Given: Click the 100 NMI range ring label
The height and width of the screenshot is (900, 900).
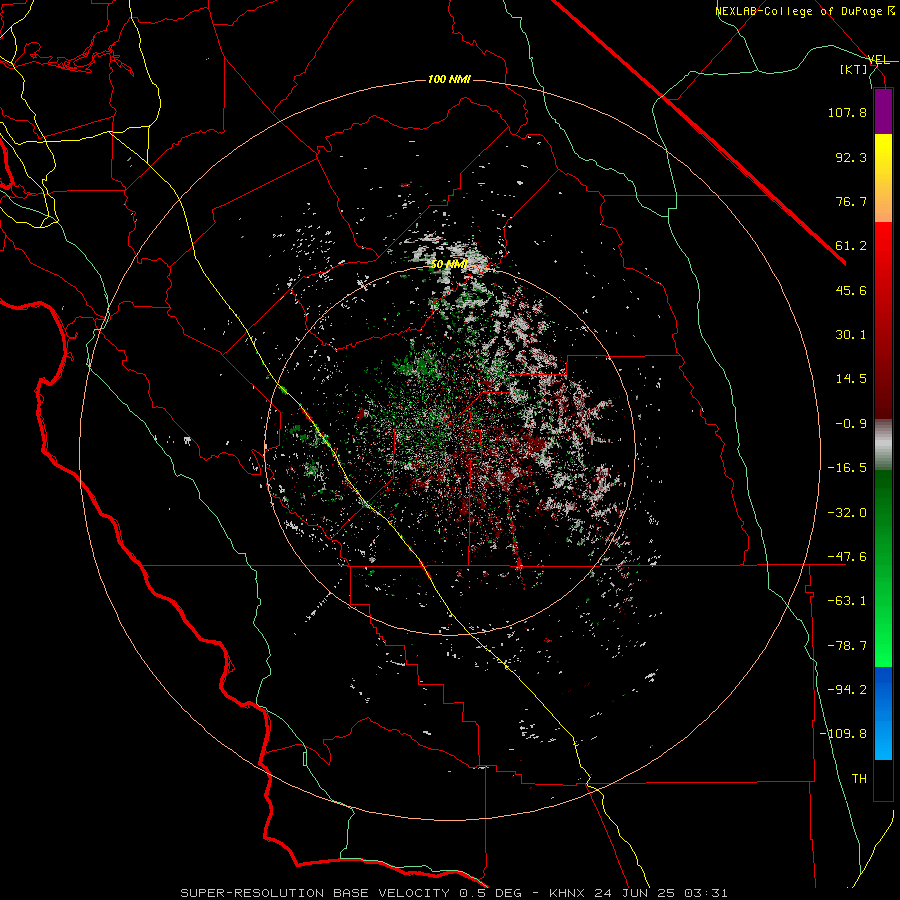Looking at the screenshot, I should [449, 79].
